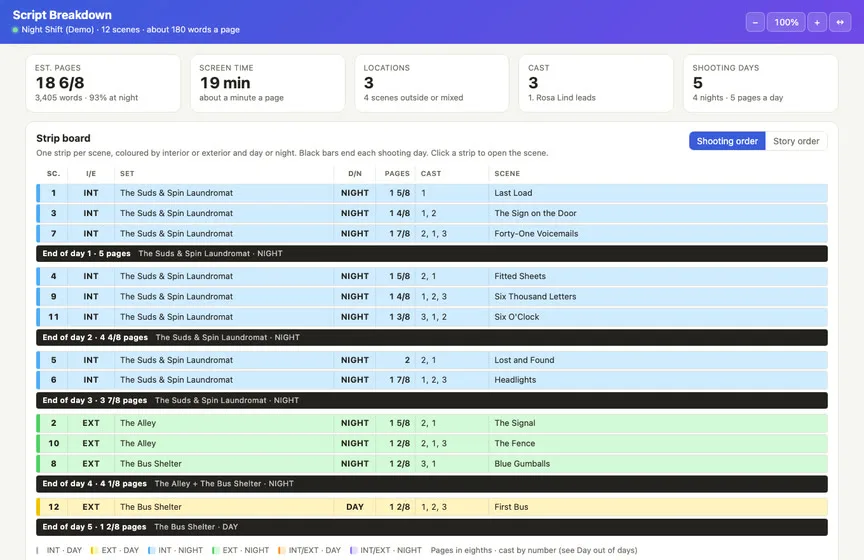The image size is (864, 560).
Task: Open the Six O'Clock scene strip
Action: click(432, 317)
